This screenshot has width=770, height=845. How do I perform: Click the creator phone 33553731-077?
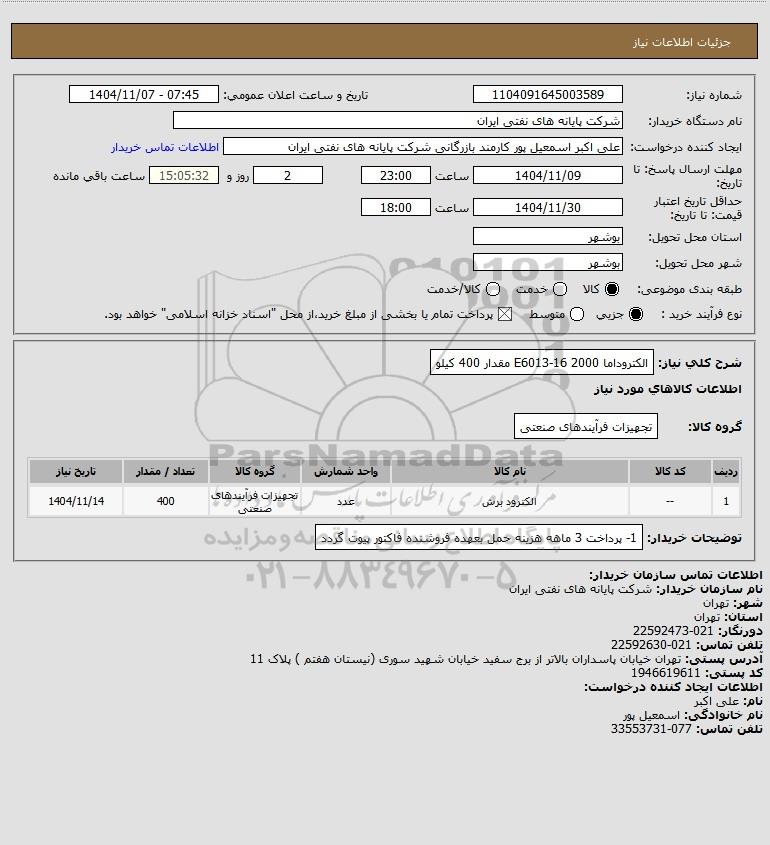pos(651,729)
